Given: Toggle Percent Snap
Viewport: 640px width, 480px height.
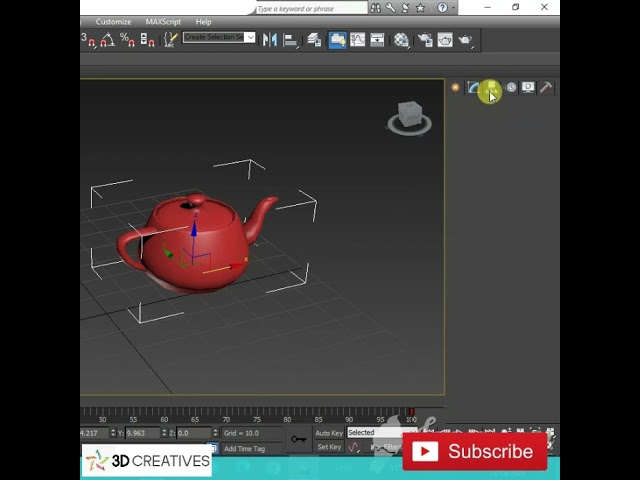Looking at the screenshot, I should [127, 40].
